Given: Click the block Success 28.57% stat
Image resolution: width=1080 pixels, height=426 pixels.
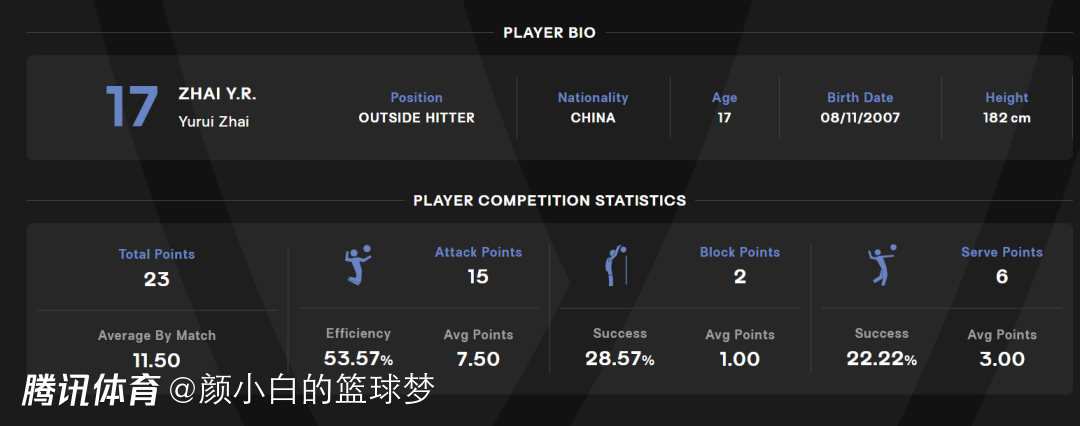Looking at the screenshot, I should point(620,359).
